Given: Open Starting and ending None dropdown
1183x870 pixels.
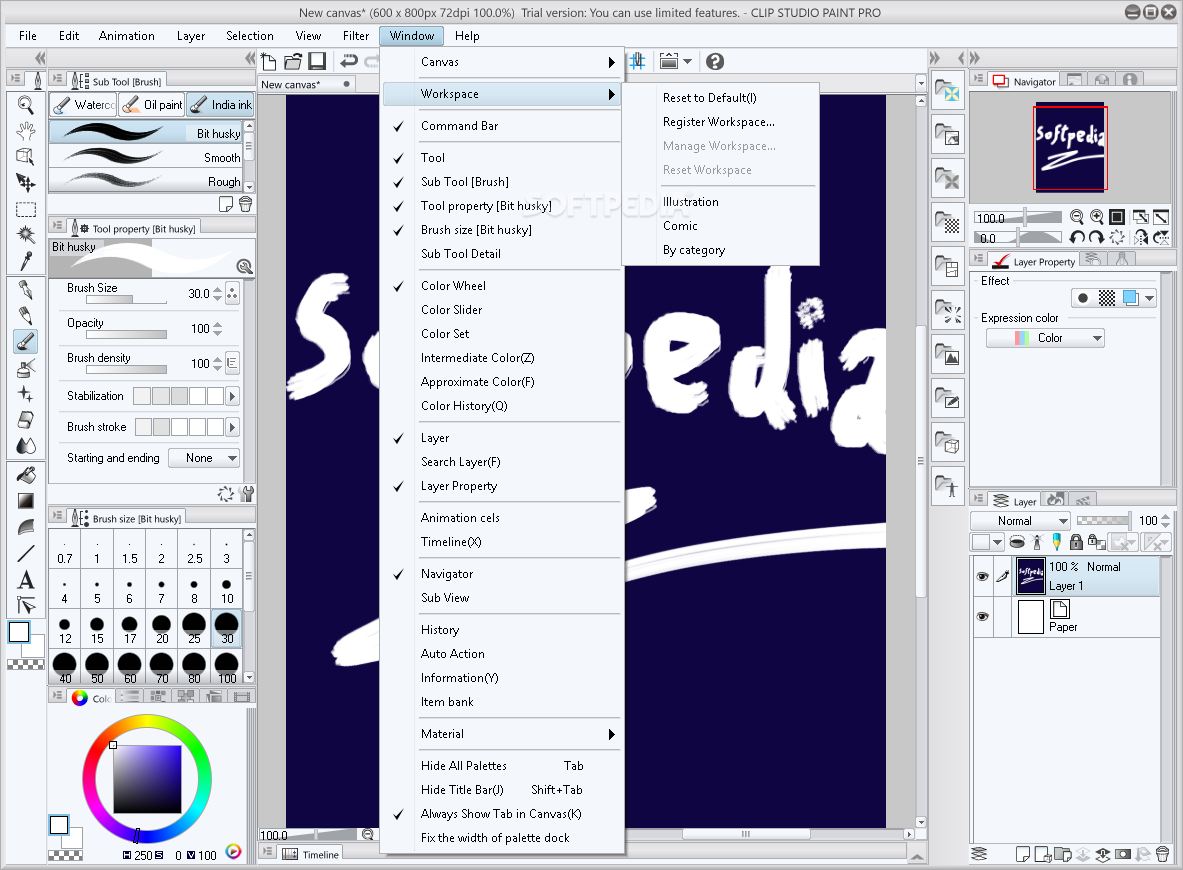Looking at the screenshot, I should pyautogui.click(x=204, y=458).
